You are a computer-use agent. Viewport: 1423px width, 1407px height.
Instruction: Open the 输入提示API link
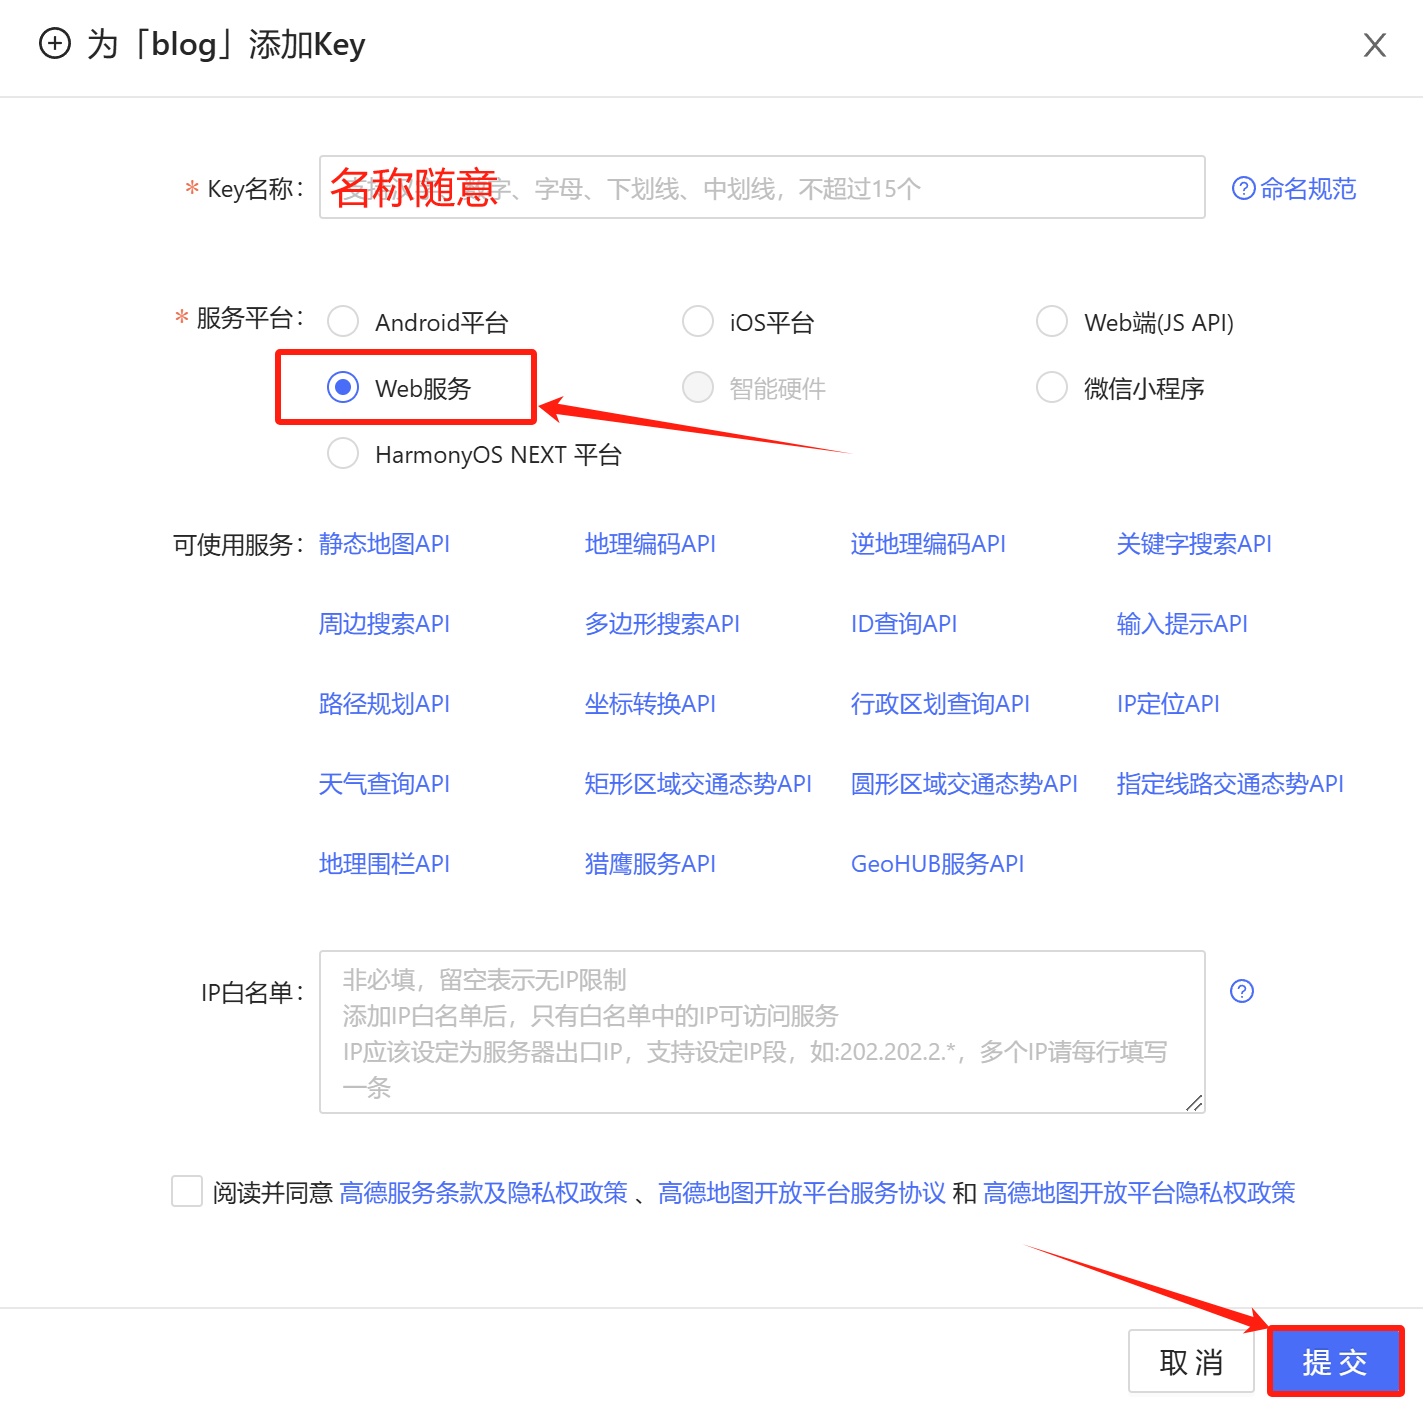(1182, 624)
